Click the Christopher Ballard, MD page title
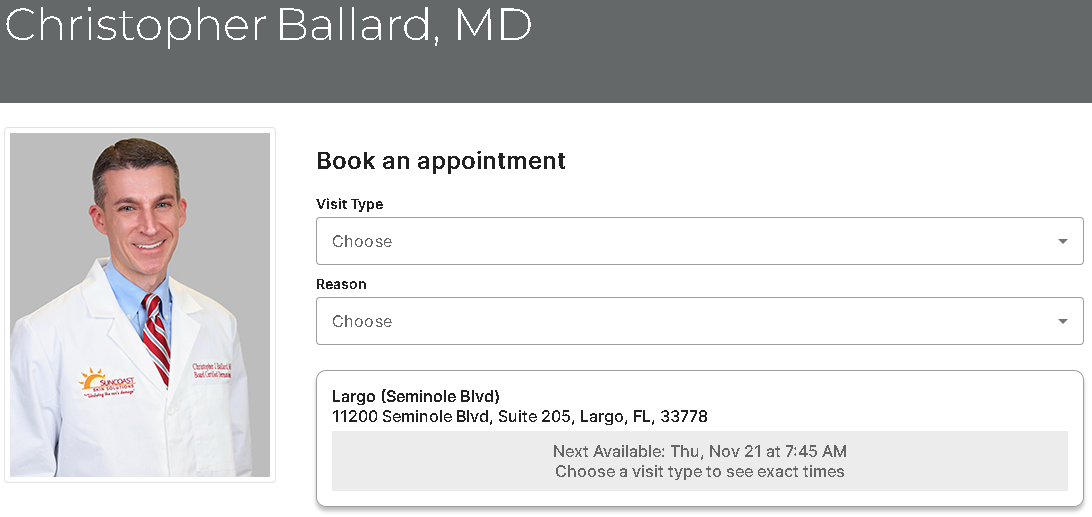Viewport: 1092px width, 517px height. click(x=267, y=25)
